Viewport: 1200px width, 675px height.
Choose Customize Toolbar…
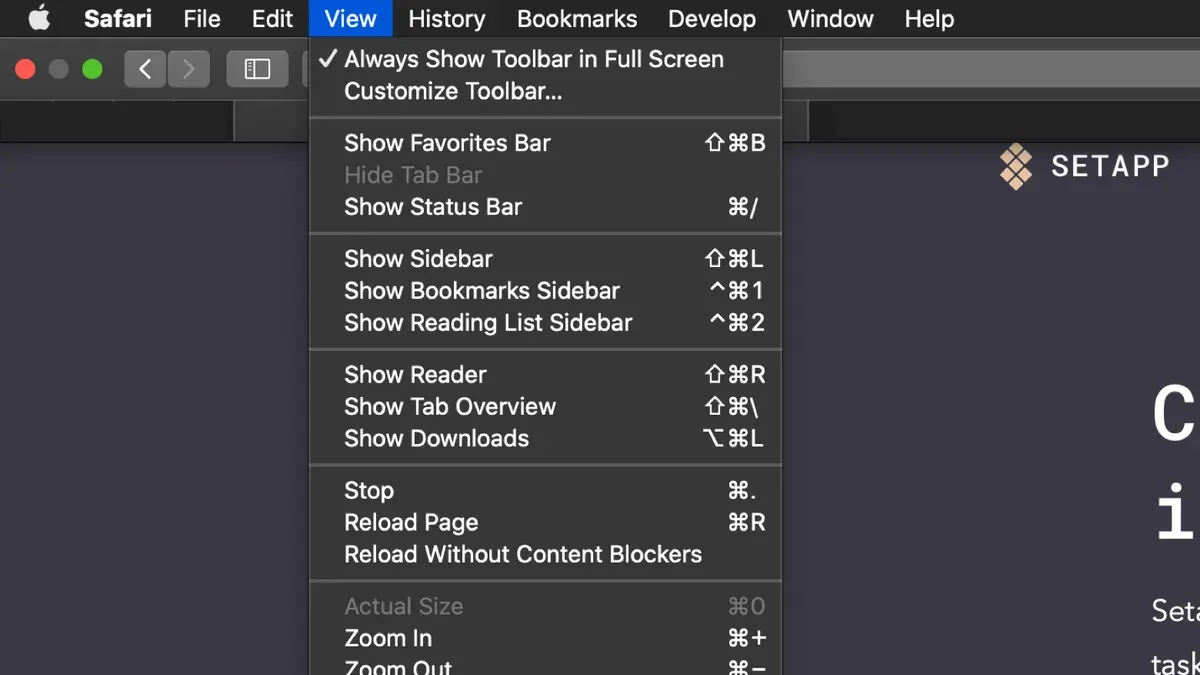(545, 91)
